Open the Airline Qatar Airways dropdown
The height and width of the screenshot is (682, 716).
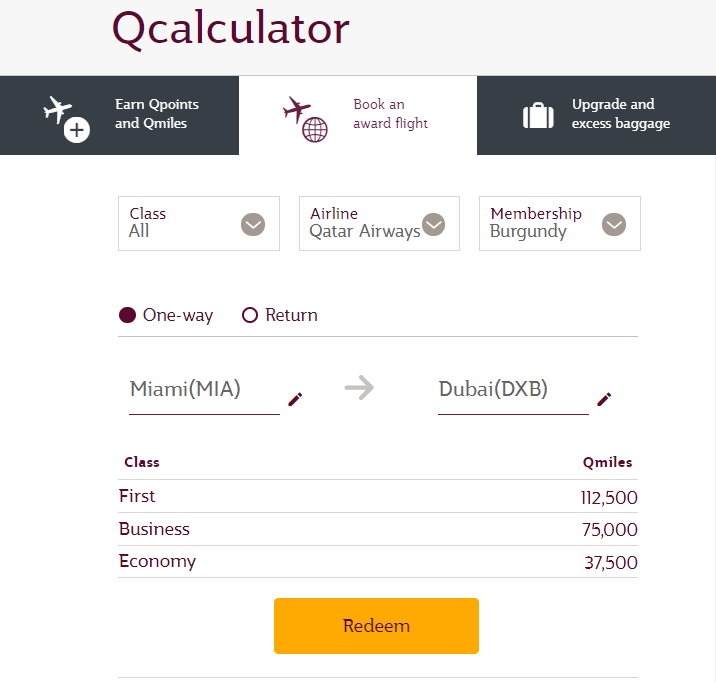[379, 224]
